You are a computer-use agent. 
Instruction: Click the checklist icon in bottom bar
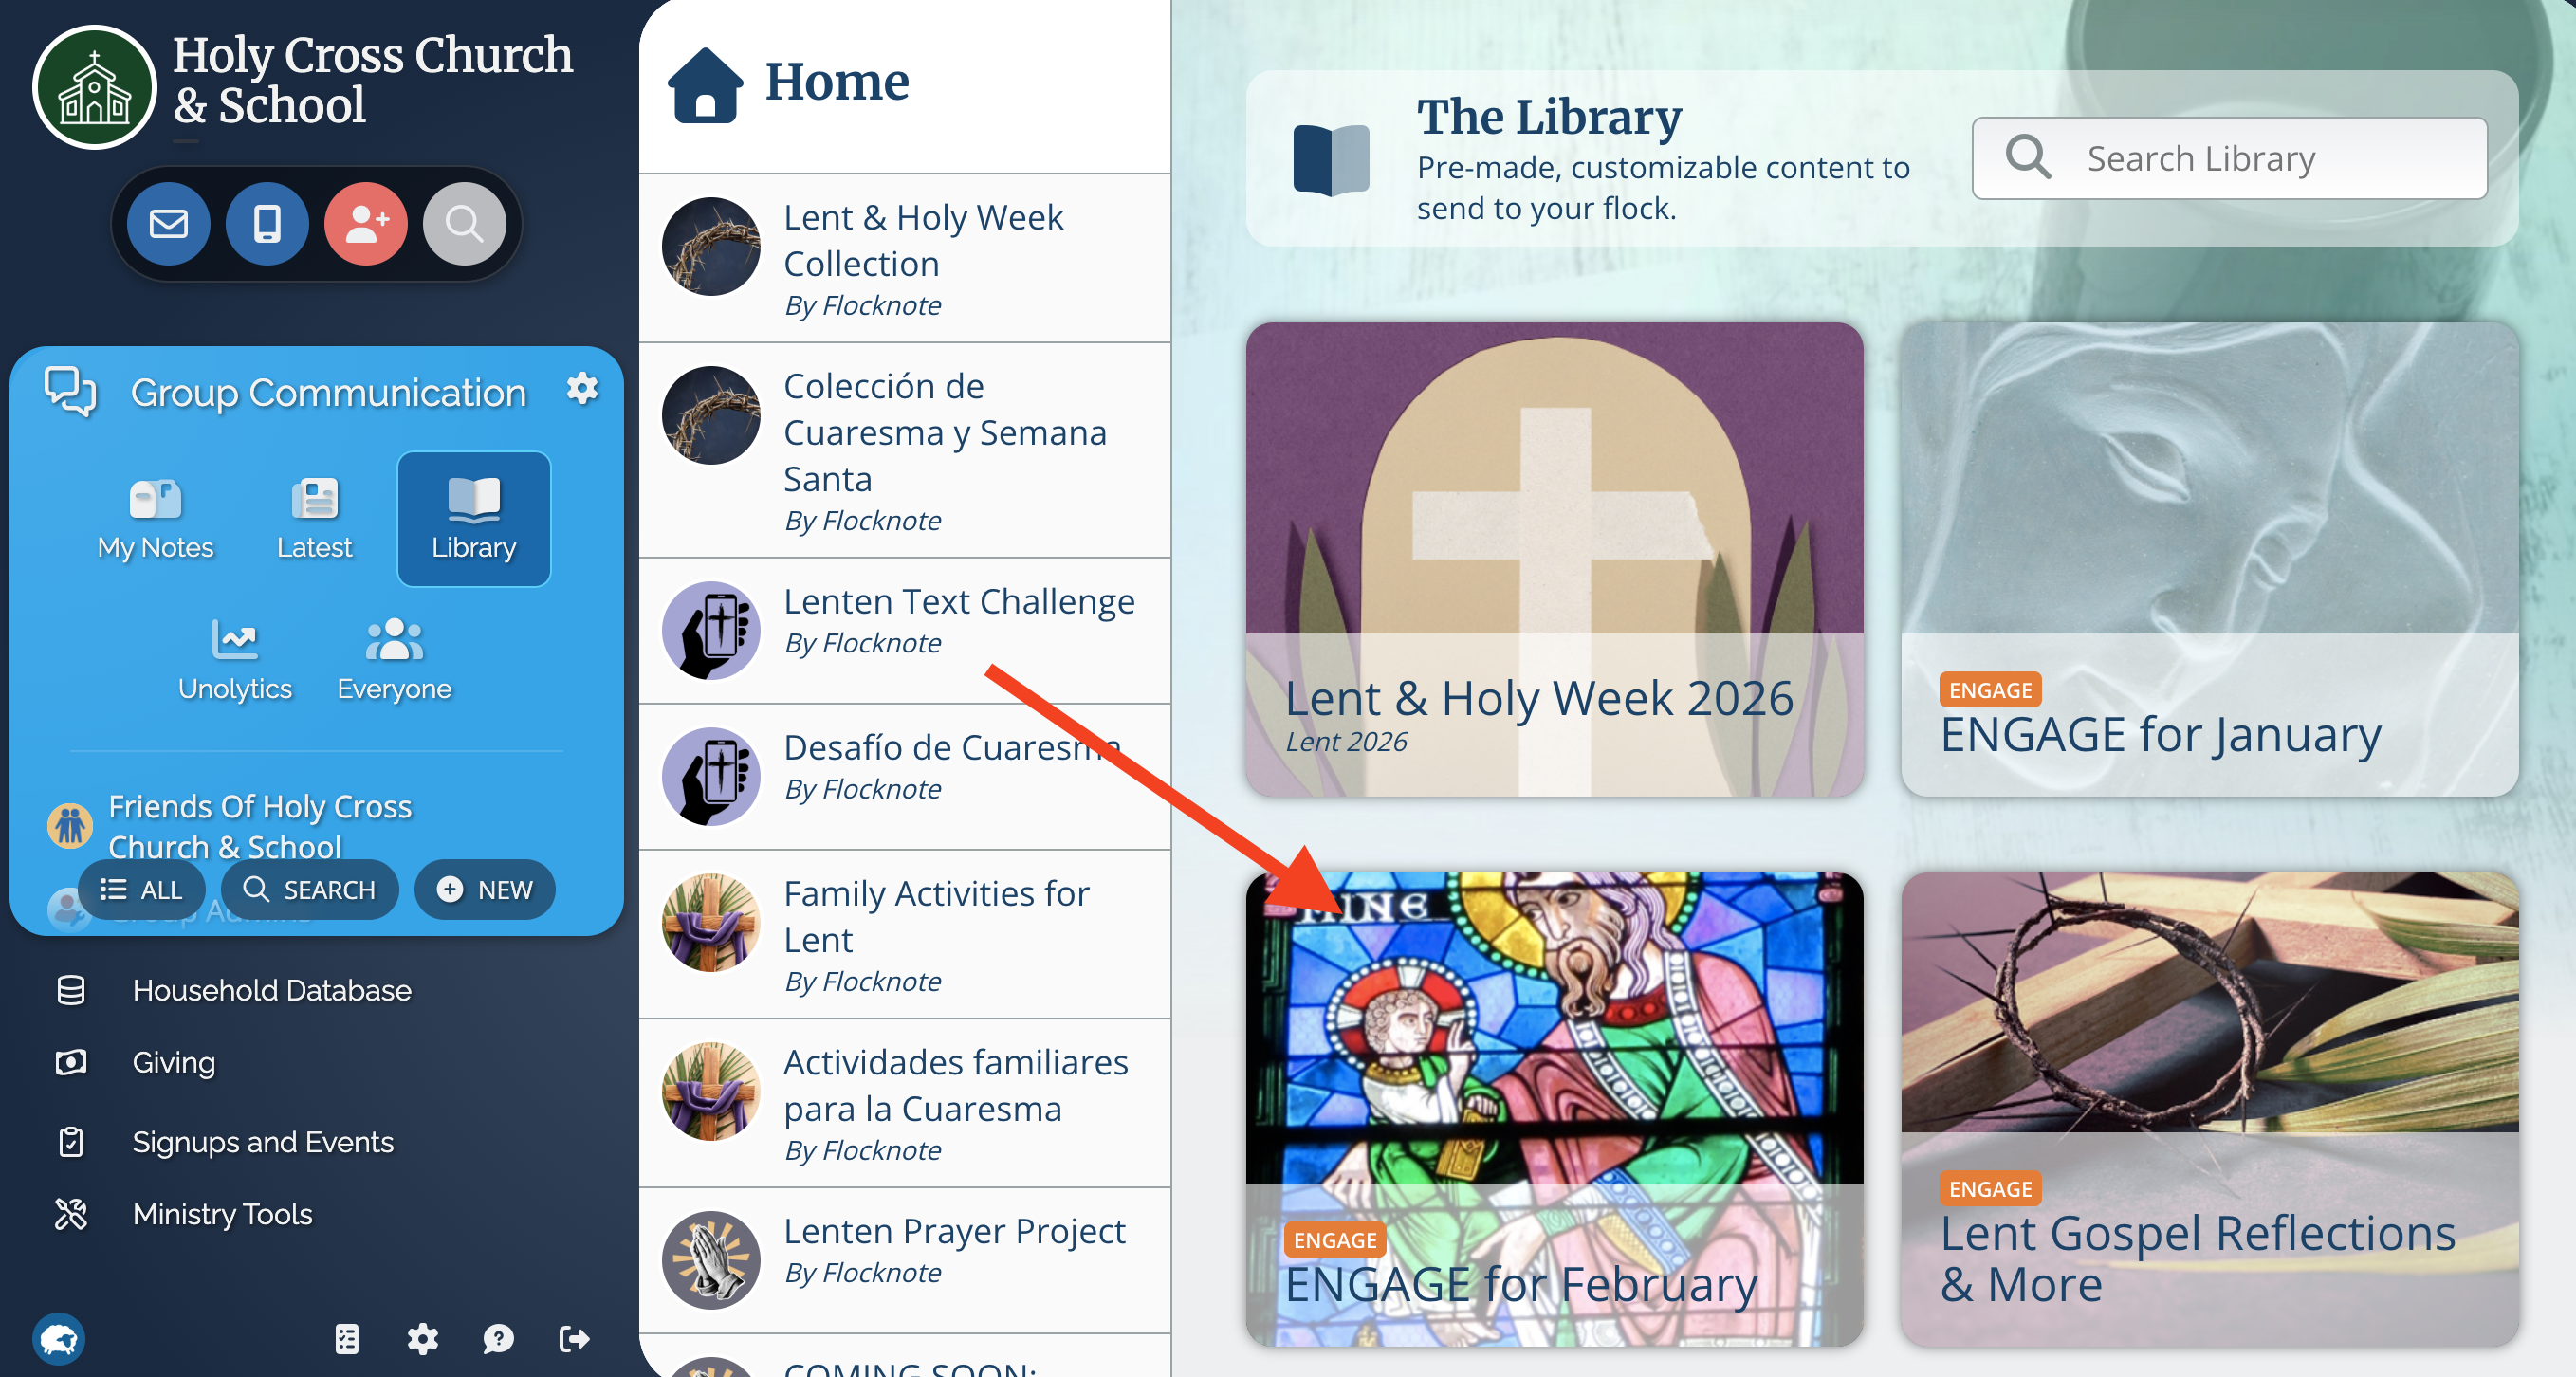point(347,1338)
